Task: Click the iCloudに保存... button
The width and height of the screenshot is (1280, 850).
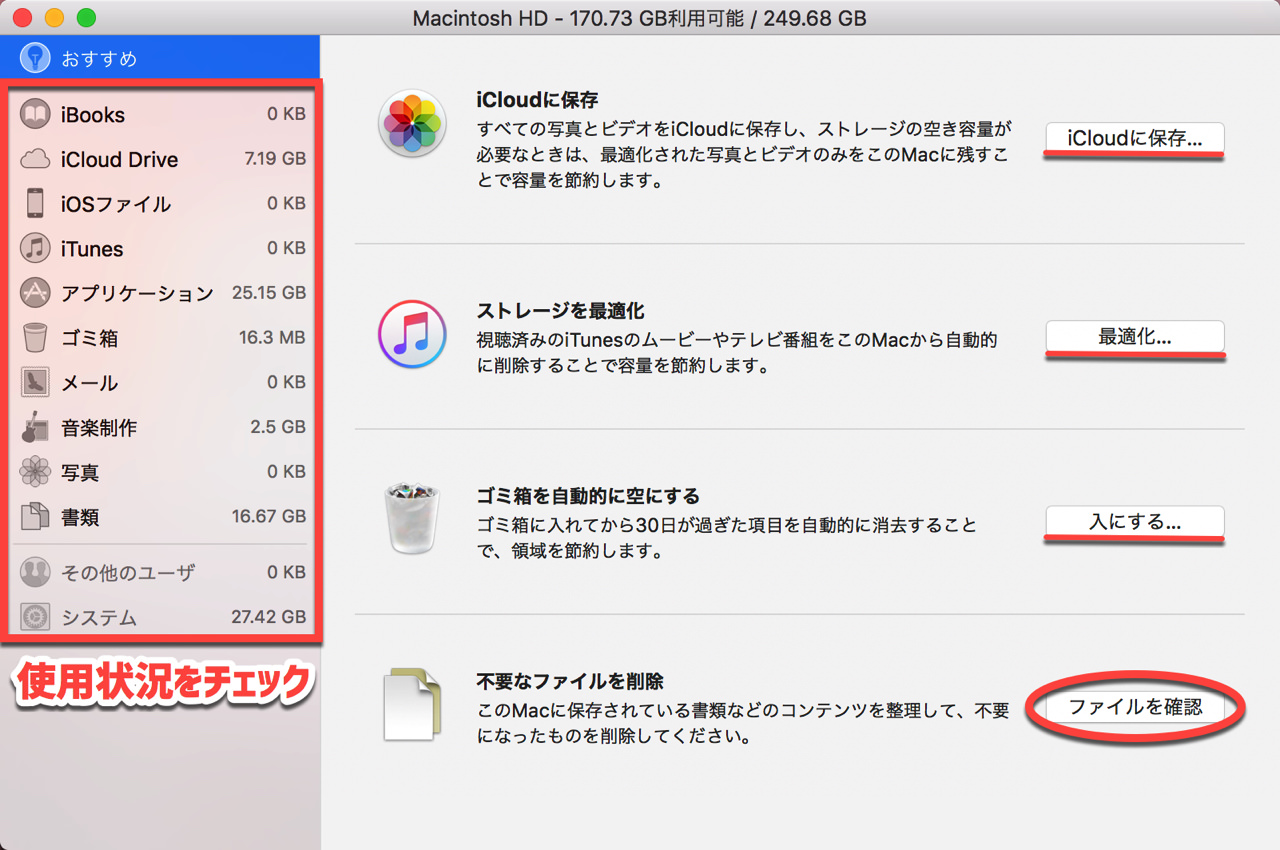Action: pos(1135,138)
